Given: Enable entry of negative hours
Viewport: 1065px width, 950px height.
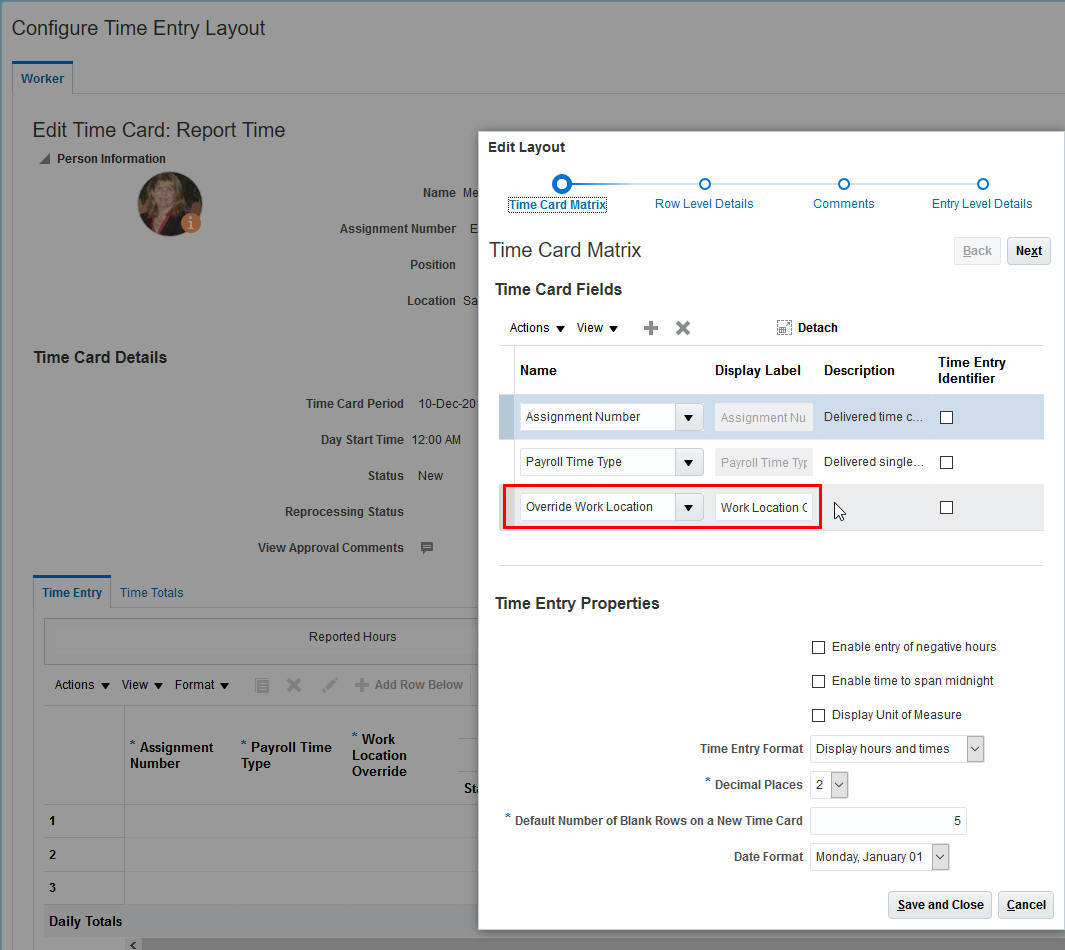Looking at the screenshot, I should pyautogui.click(x=818, y=647).
